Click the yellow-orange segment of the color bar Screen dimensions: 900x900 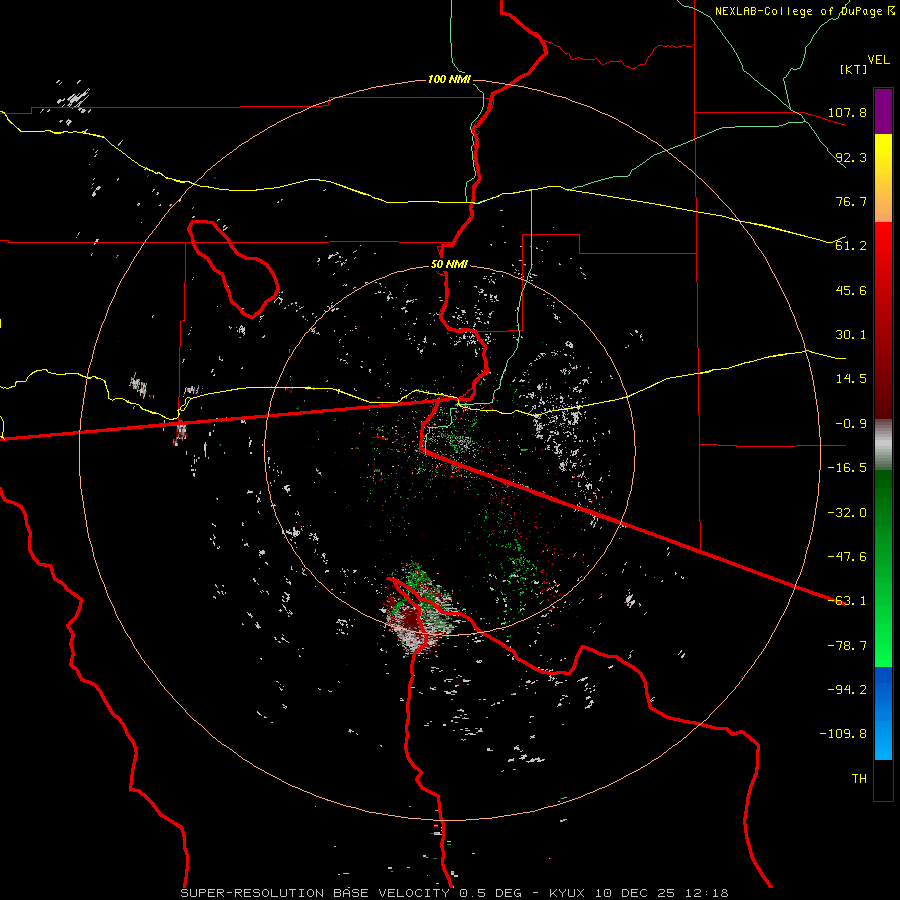[x=883, y=178]
